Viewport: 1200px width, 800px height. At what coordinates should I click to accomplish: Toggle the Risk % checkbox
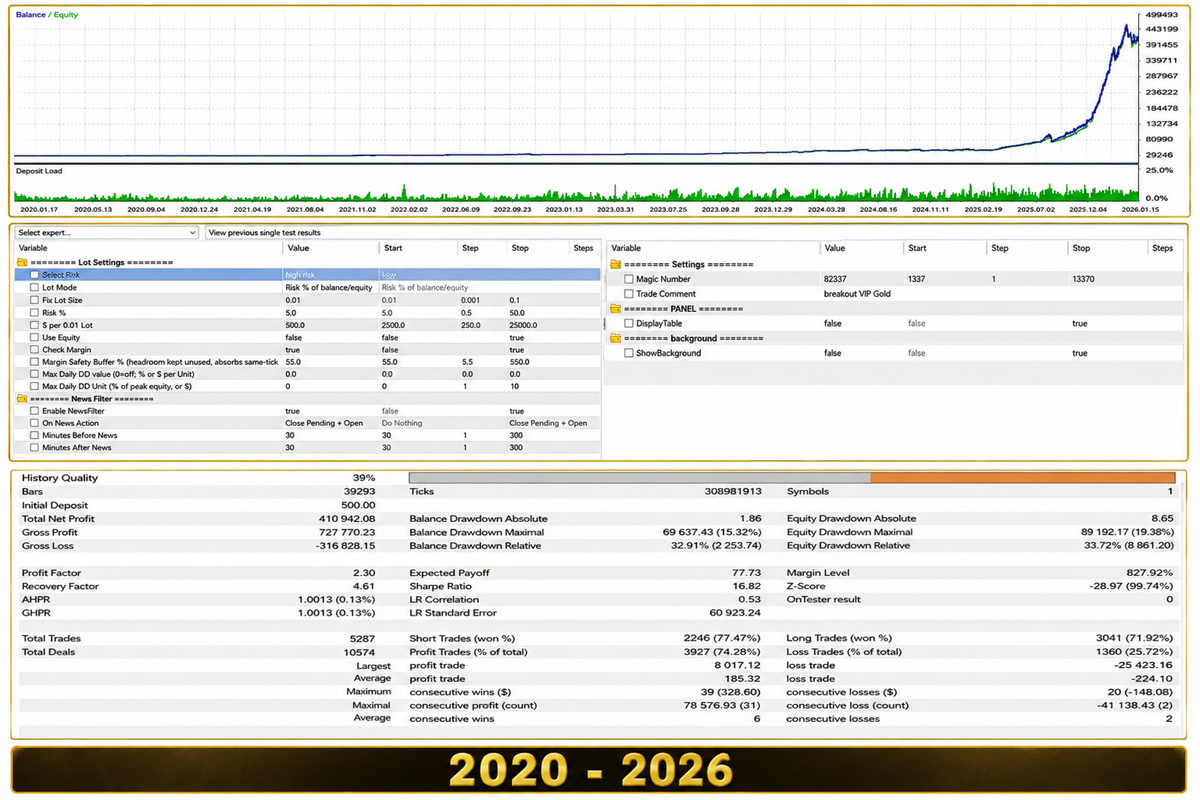(35, 312)
